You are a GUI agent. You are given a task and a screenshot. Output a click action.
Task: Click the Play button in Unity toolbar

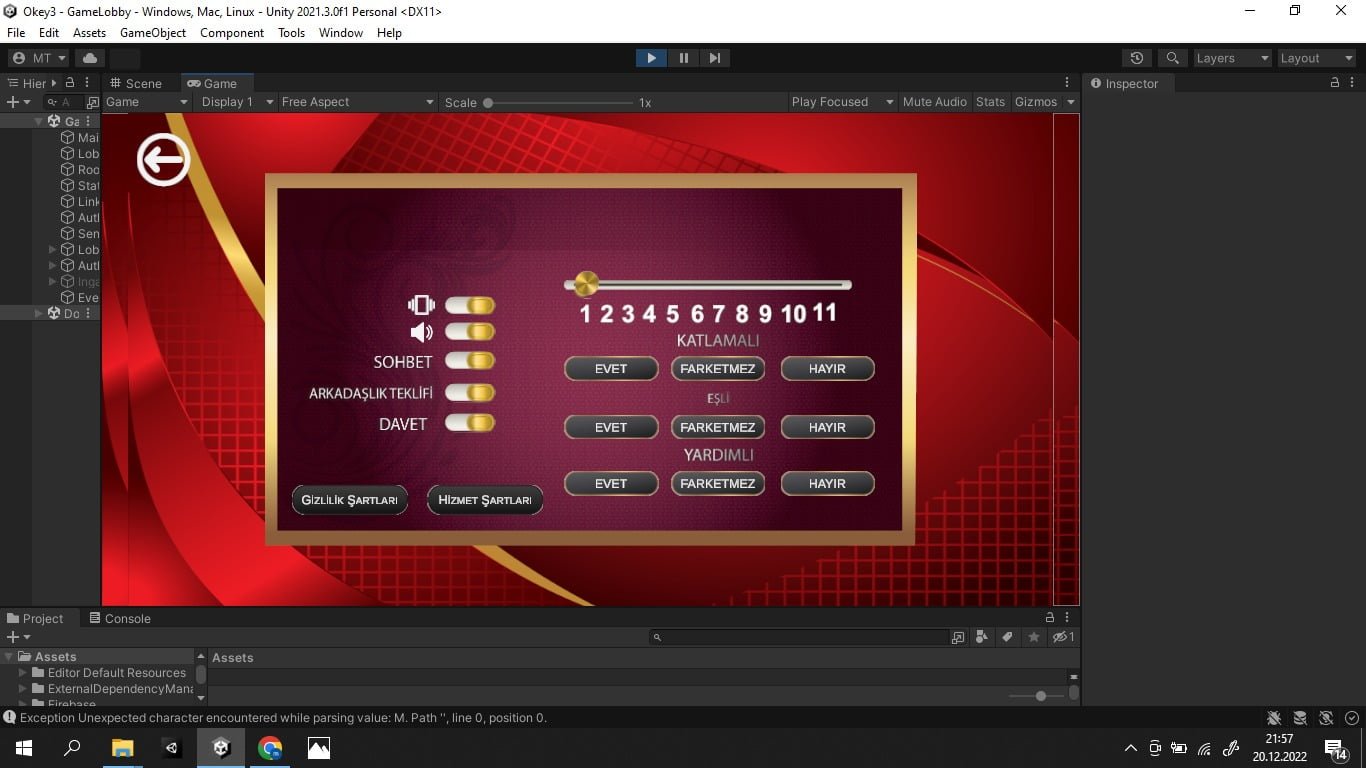[x=651, y=58]
